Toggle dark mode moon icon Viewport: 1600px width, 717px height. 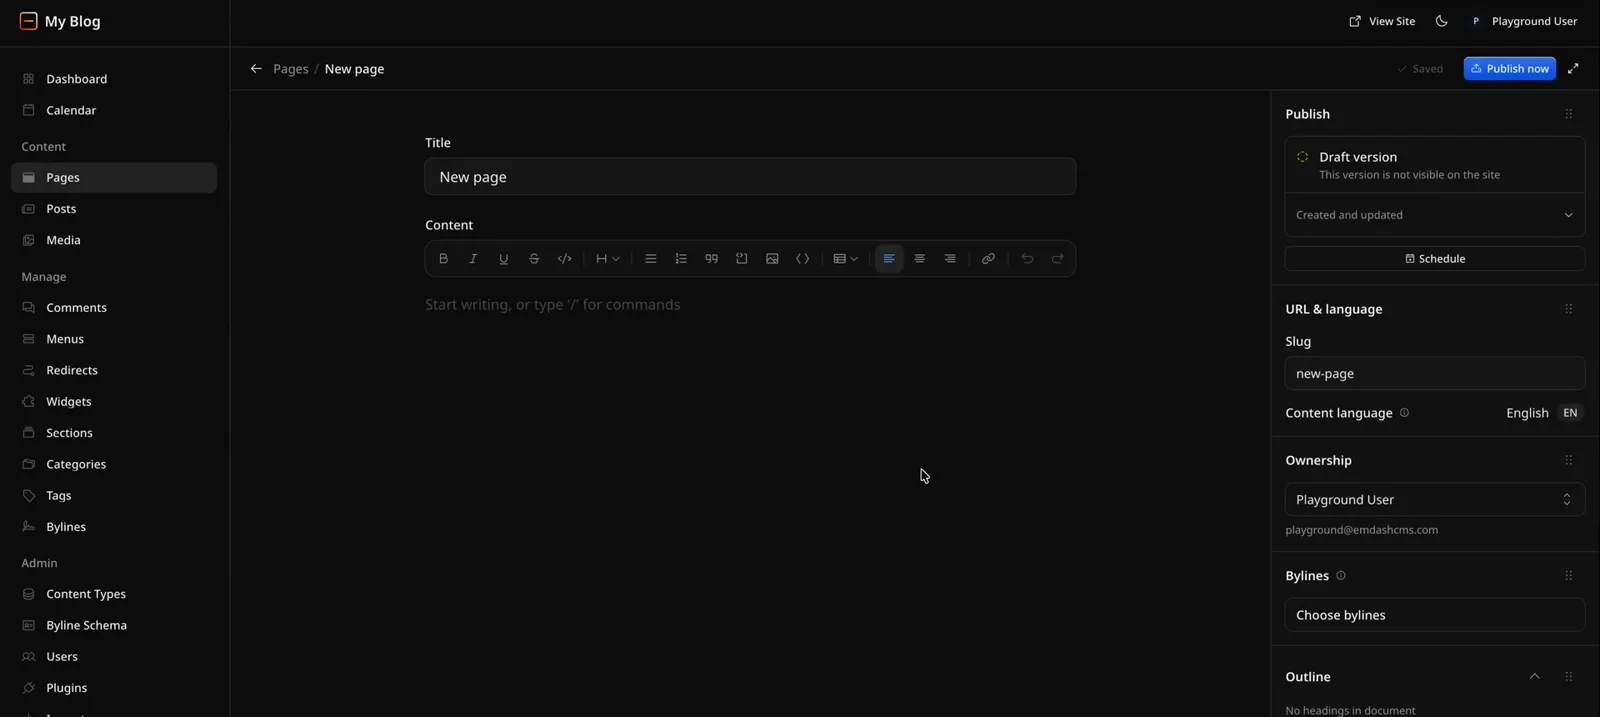coord(1442,21)
